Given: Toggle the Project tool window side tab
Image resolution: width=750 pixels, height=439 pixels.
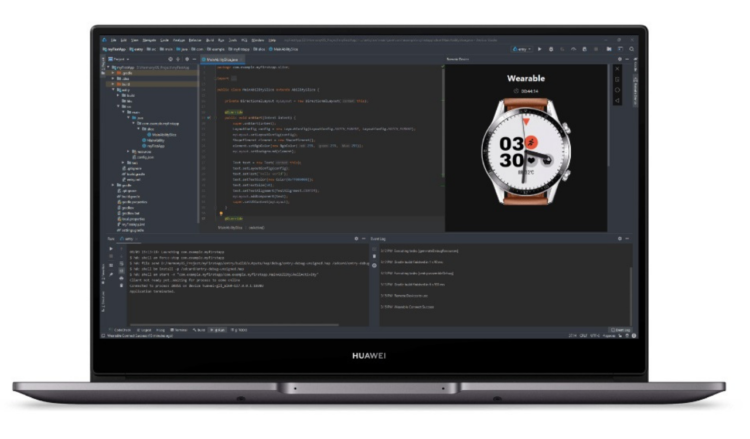Looking at the screenshot, I should point(103,65).
